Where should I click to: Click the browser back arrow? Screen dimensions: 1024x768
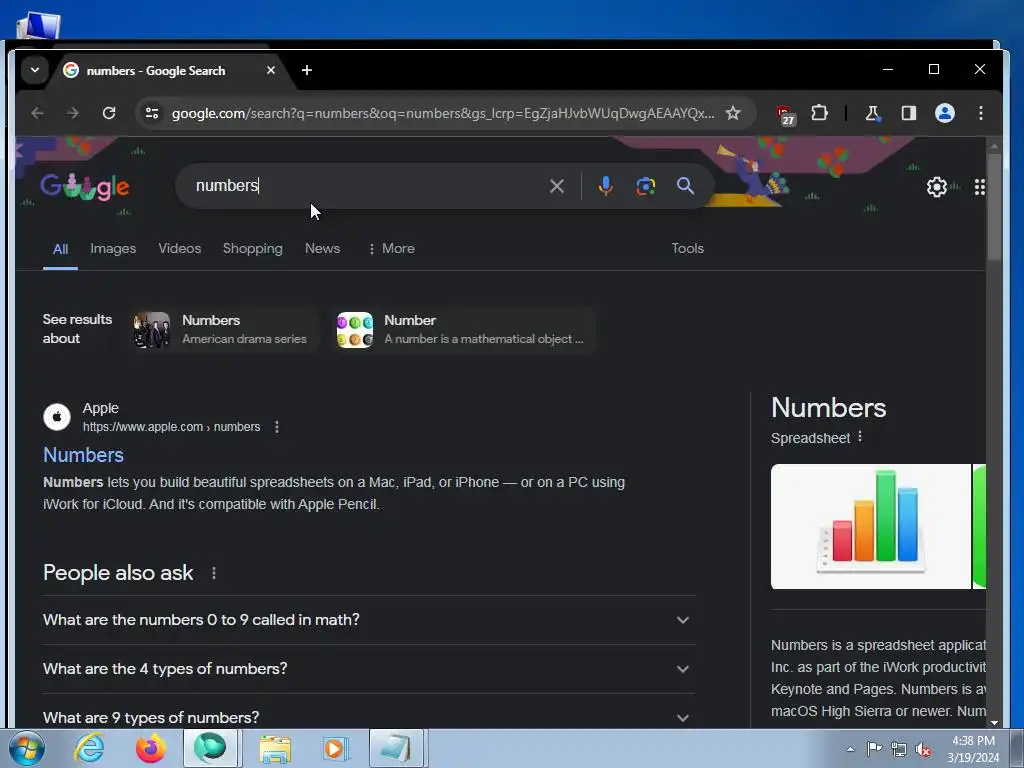tap(37, 113)
